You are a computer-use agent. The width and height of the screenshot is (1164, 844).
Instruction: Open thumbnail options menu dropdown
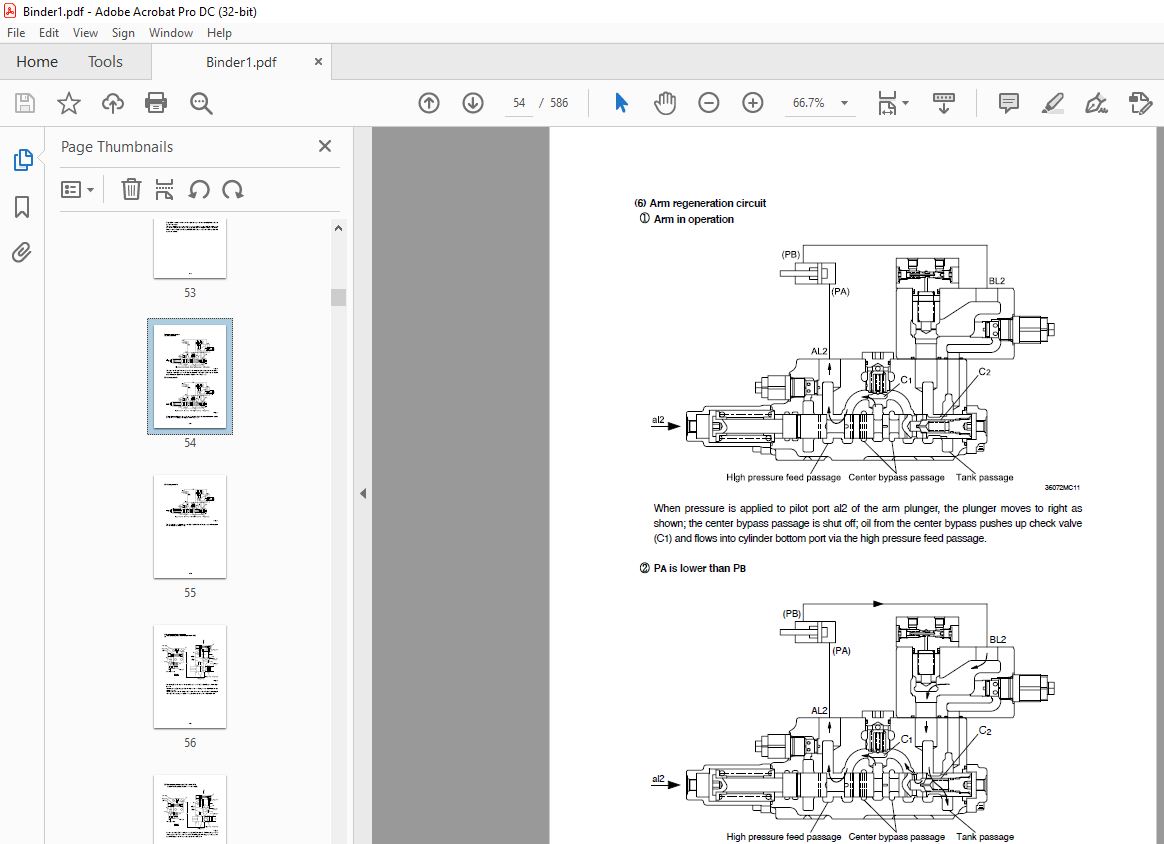pyautogui.click(x=77, y=190)
